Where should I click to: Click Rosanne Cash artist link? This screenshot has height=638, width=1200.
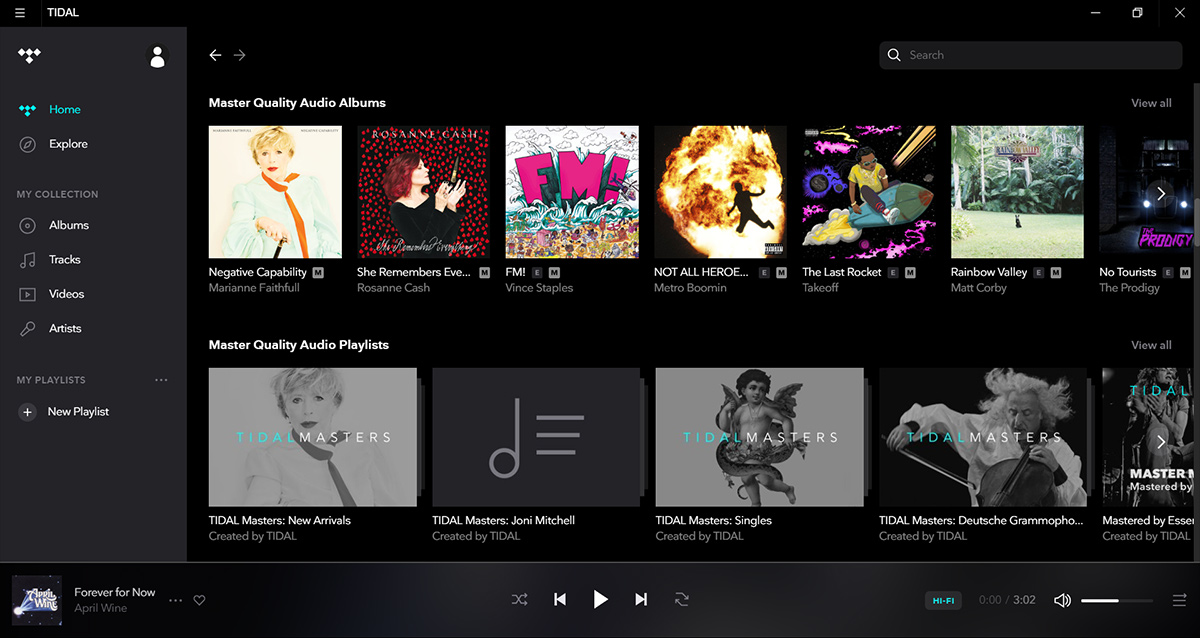394,288
